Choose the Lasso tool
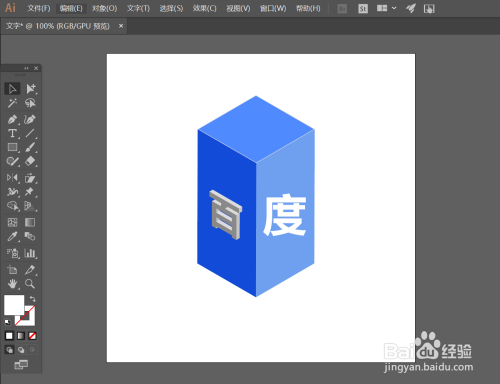This screenshot has width=500, height=384. (30, 103)
